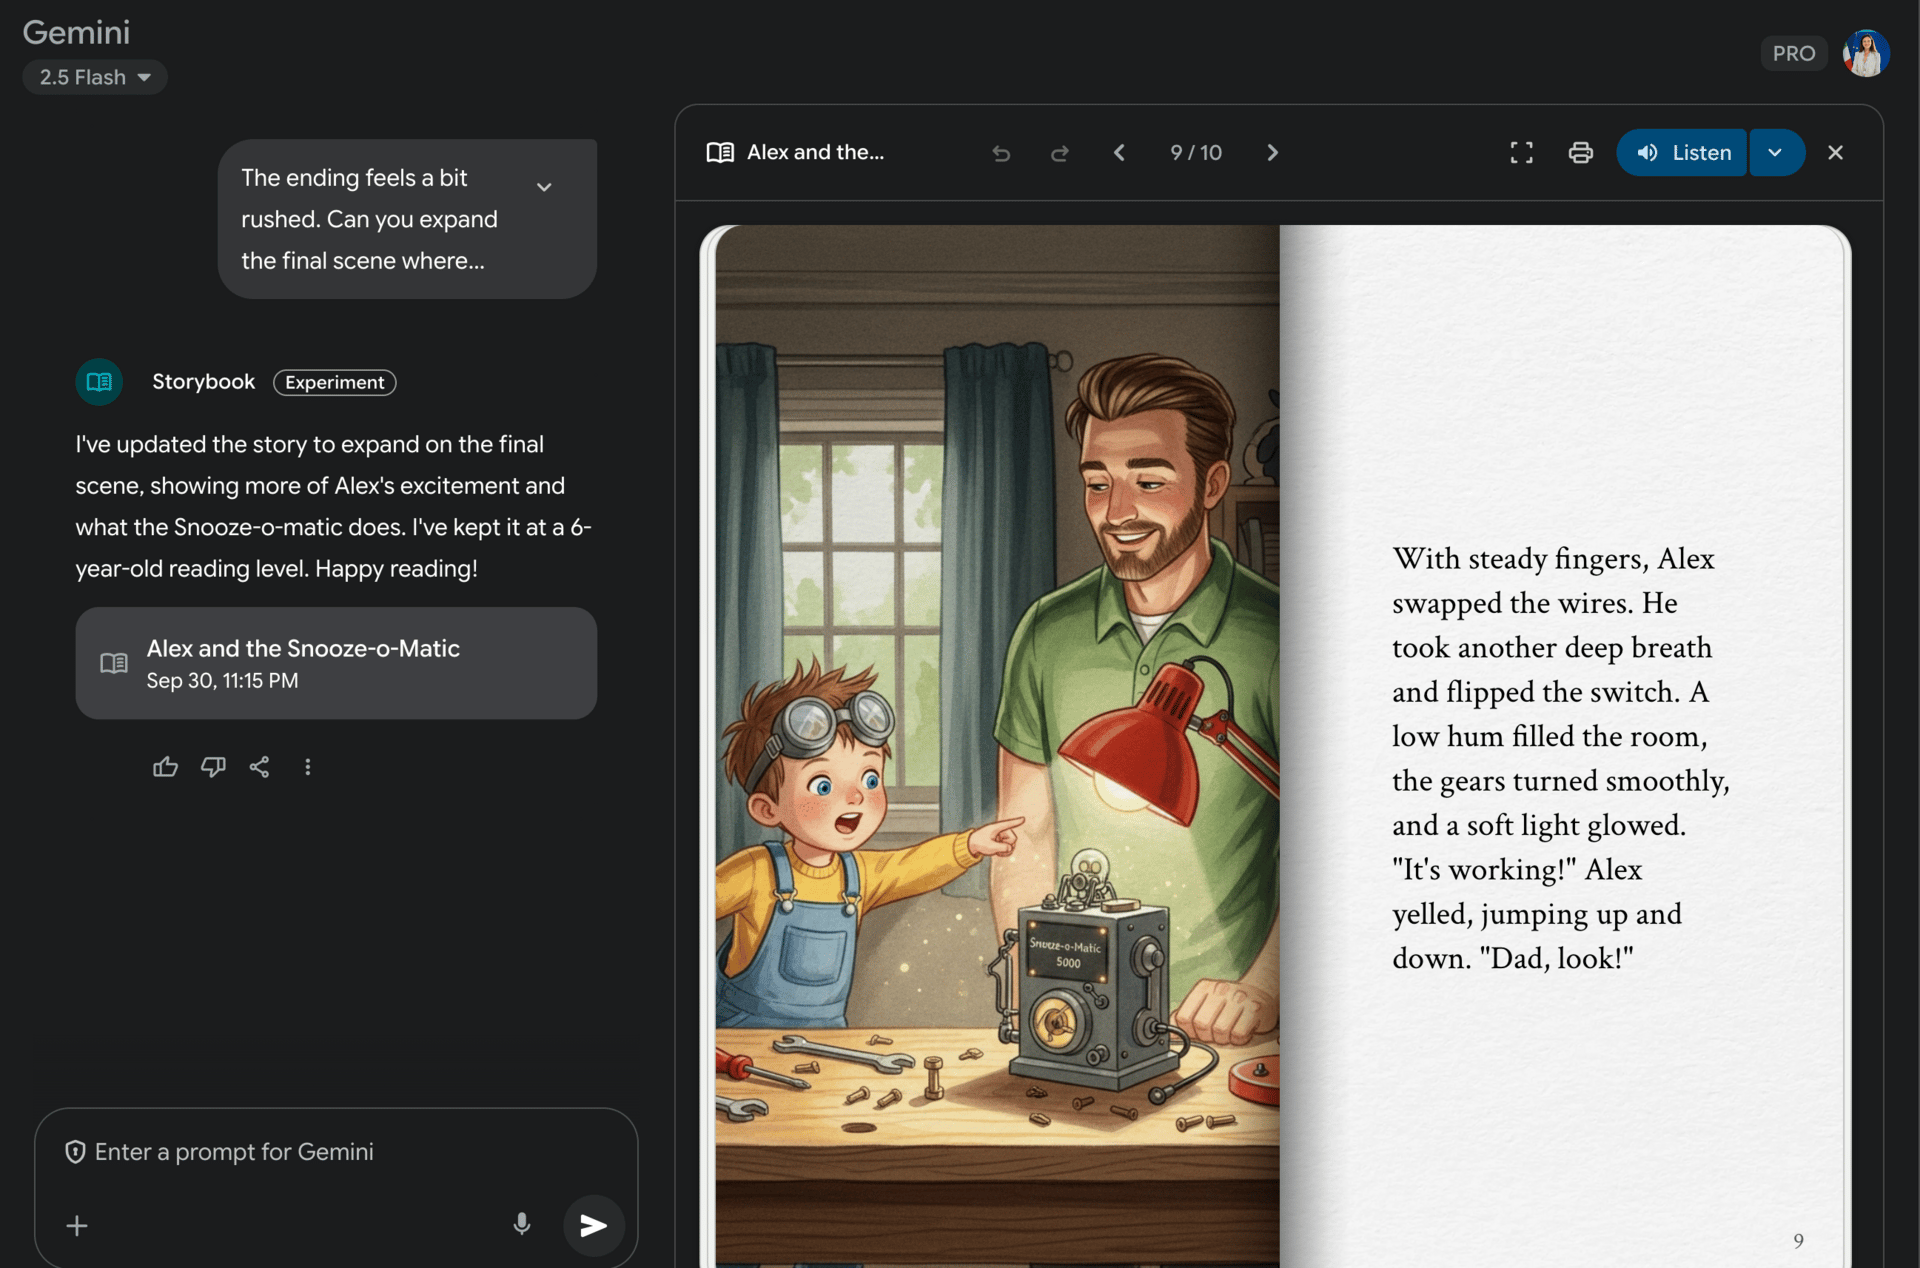Go to next storybook page

click(1272, 153)
